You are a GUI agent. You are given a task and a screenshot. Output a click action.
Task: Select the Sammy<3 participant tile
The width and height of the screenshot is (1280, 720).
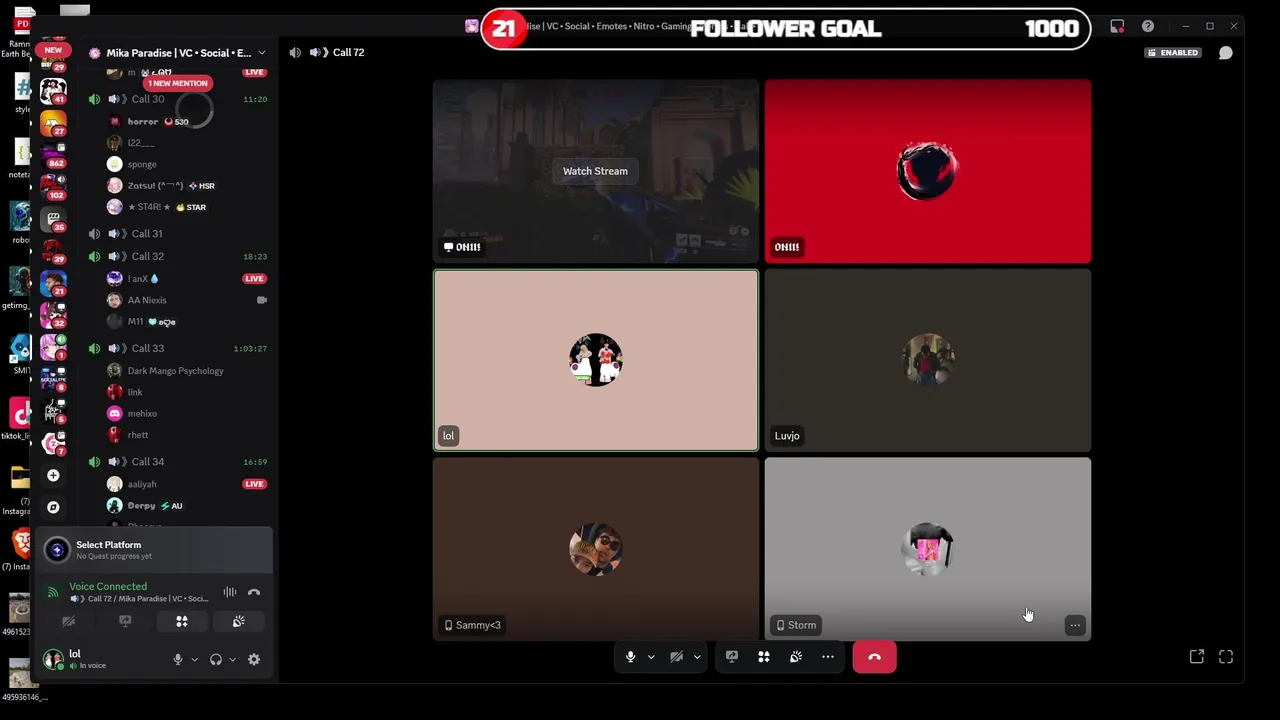click(596, 549)
